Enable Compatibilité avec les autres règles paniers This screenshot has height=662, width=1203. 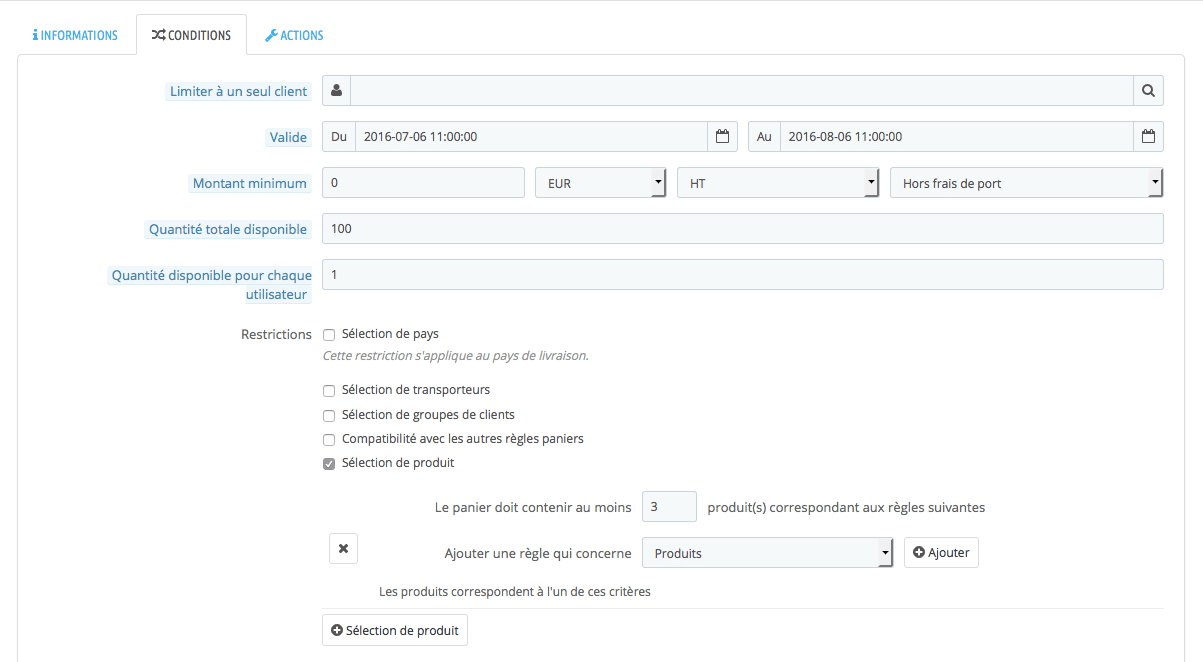click(x=329, y=439)
